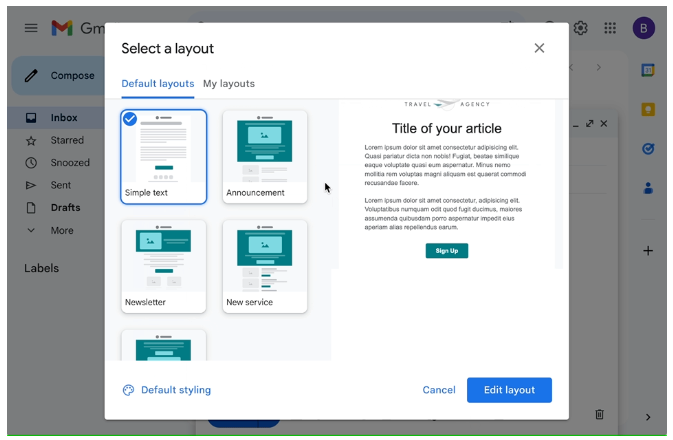This screenshot has width=673, height=440.
Task: Cancel the layout selection
Action: pyautogui.click(x=439, y=390)
